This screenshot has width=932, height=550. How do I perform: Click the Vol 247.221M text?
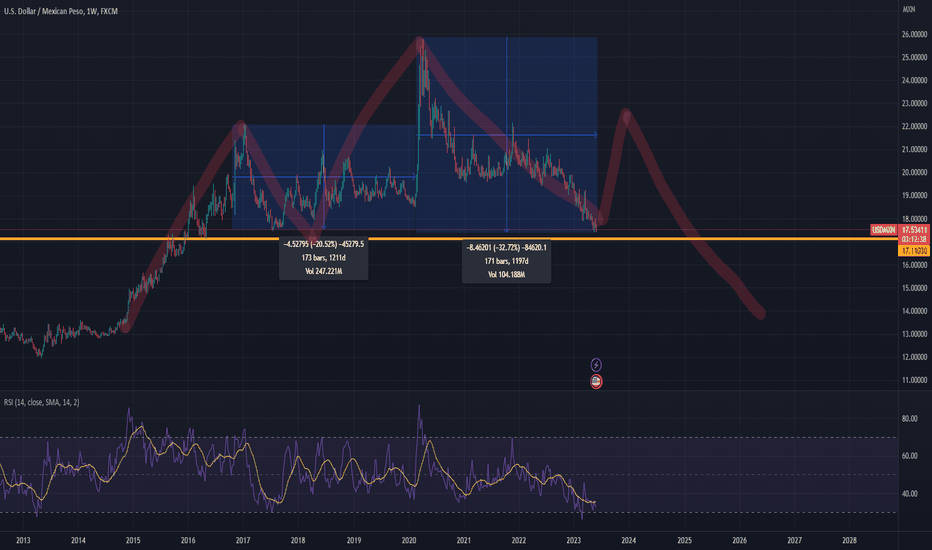324,271
